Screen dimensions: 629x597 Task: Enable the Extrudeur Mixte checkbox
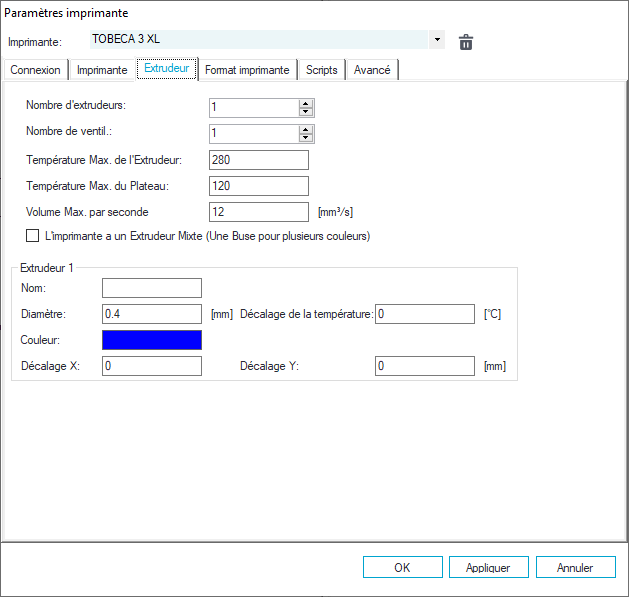[x=32, y=237]
